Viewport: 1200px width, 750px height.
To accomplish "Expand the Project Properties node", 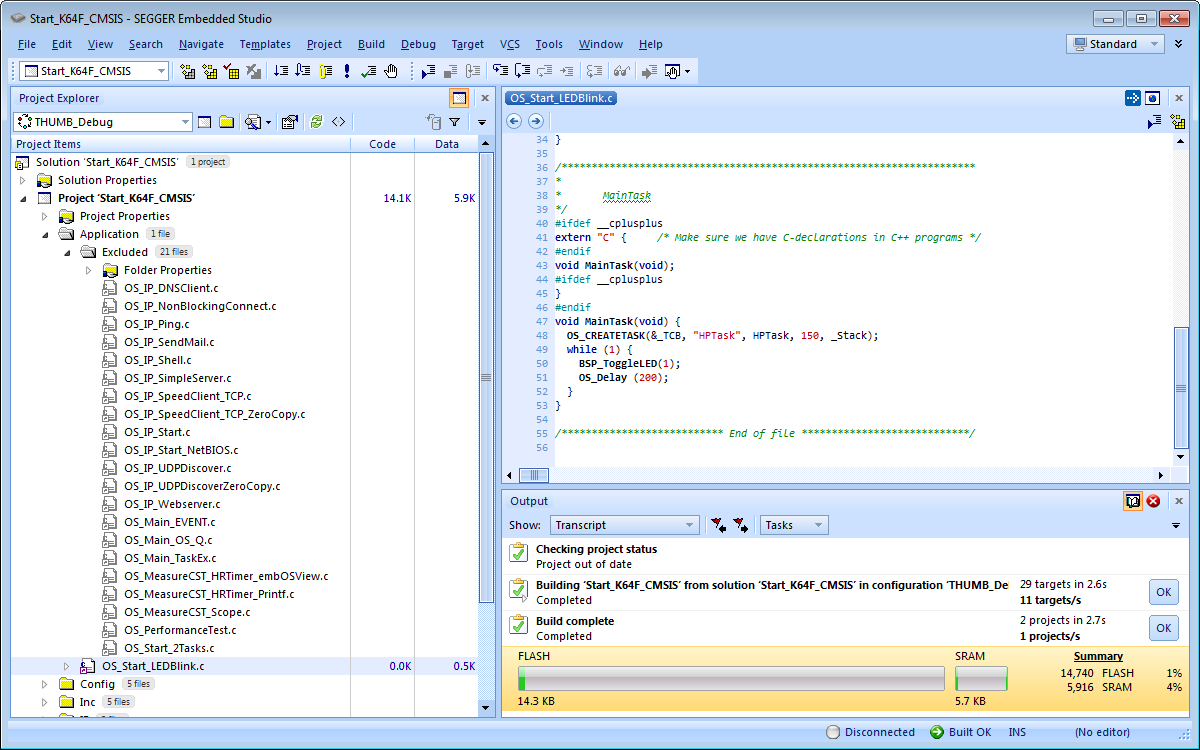I will (45, 216).
